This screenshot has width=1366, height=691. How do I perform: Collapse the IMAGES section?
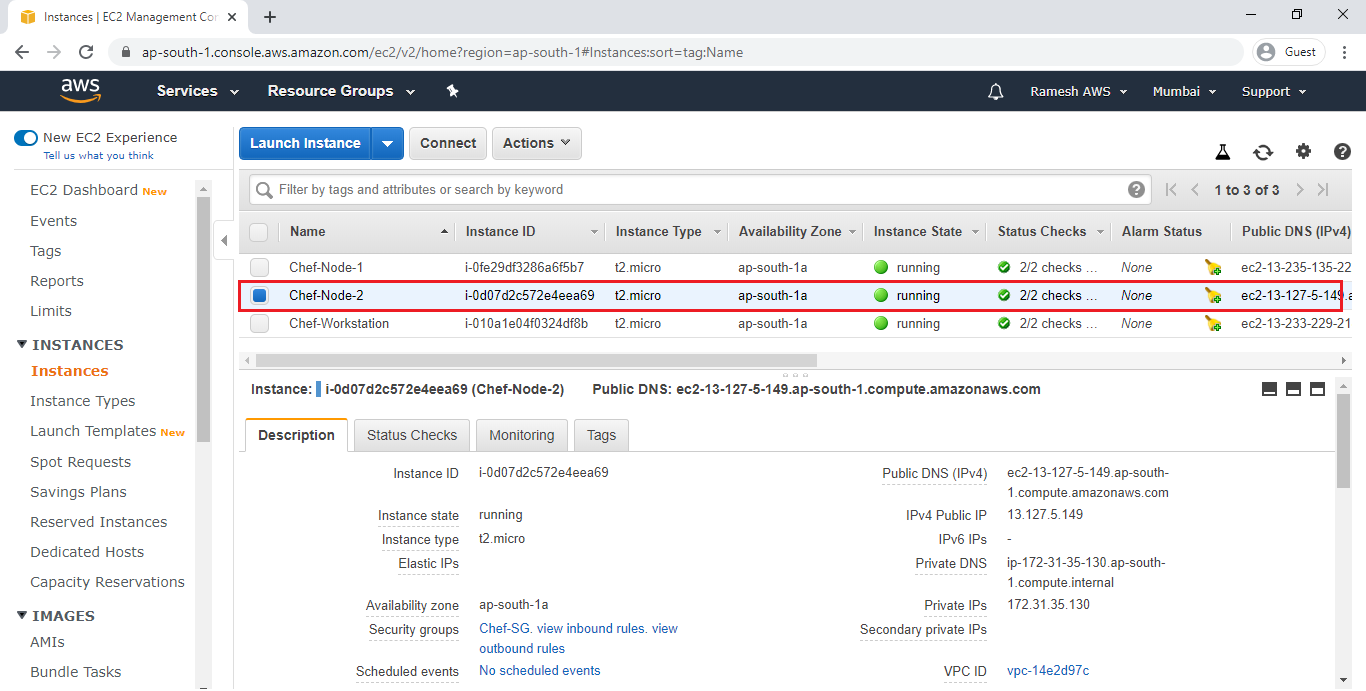[x=23, y=616]
